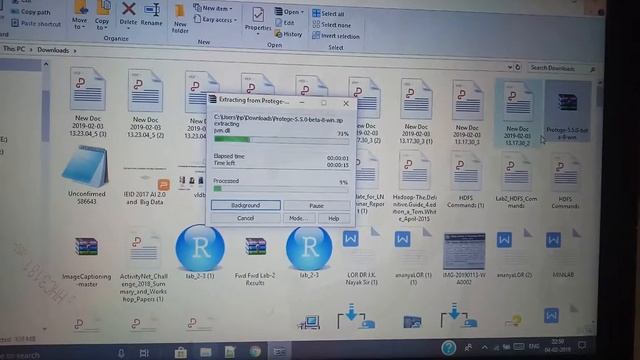The width and height of the screenshot is (640, 360).
Task: Click the Task View taskbar icon
Action: 144,353
